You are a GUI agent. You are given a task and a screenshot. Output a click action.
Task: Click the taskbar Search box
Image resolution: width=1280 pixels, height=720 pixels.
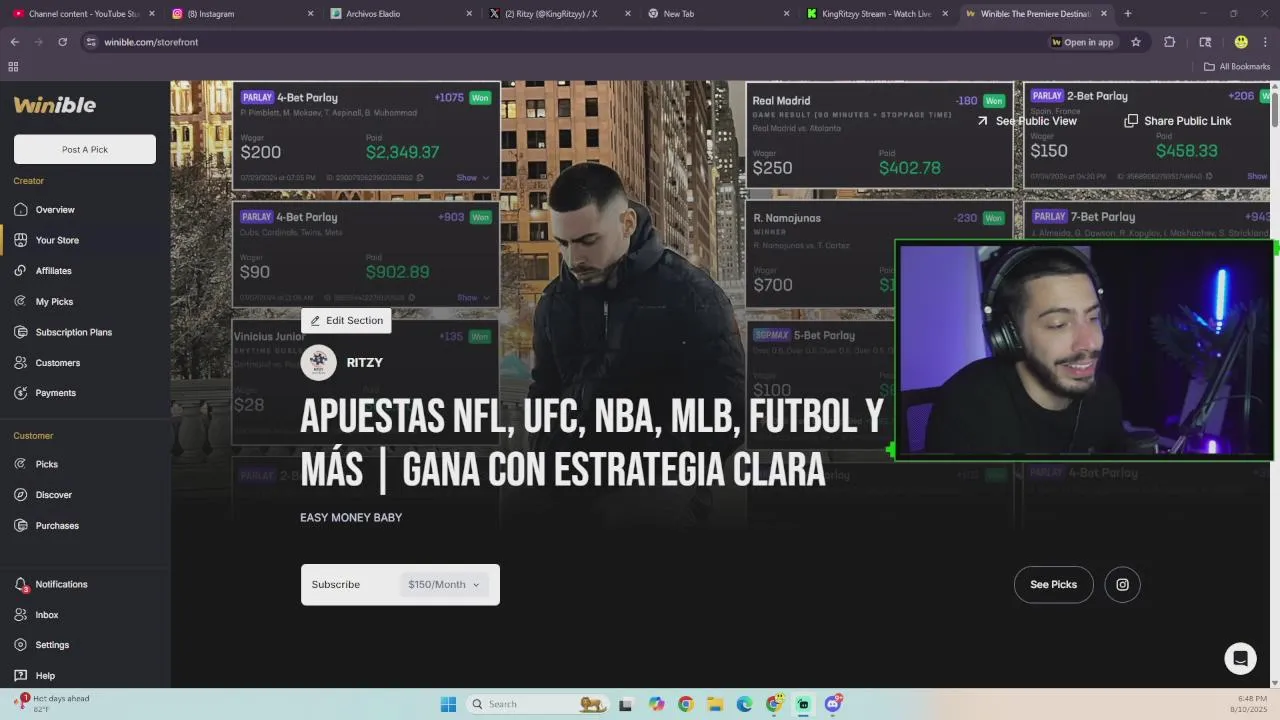point(537,704)
